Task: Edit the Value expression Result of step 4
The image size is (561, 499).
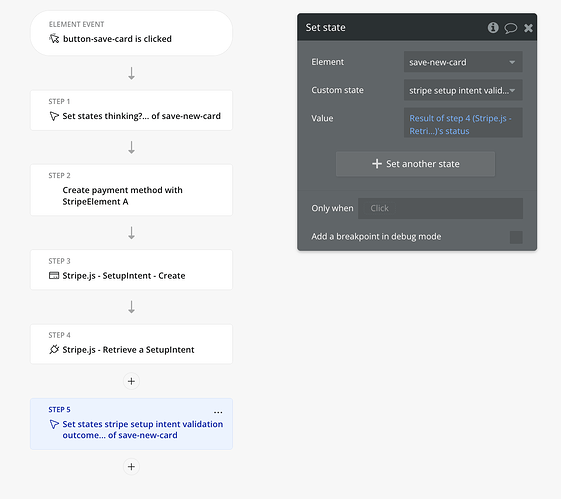Action: (463, 123)
